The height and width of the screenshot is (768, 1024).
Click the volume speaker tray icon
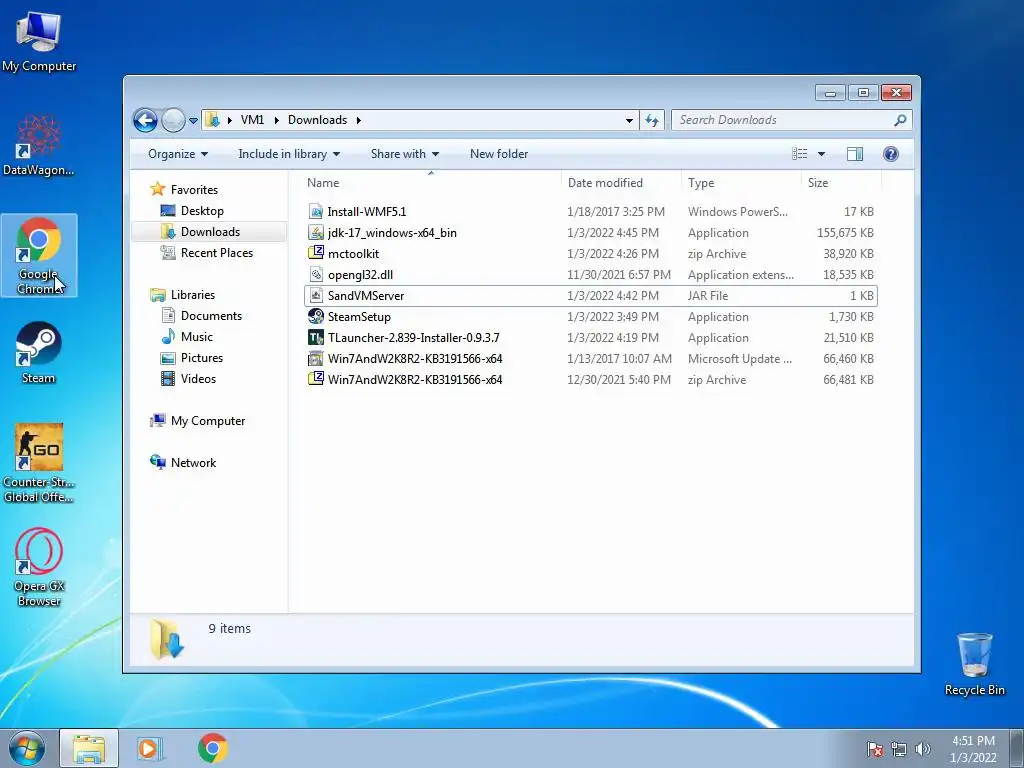click(x=923, y=749)
